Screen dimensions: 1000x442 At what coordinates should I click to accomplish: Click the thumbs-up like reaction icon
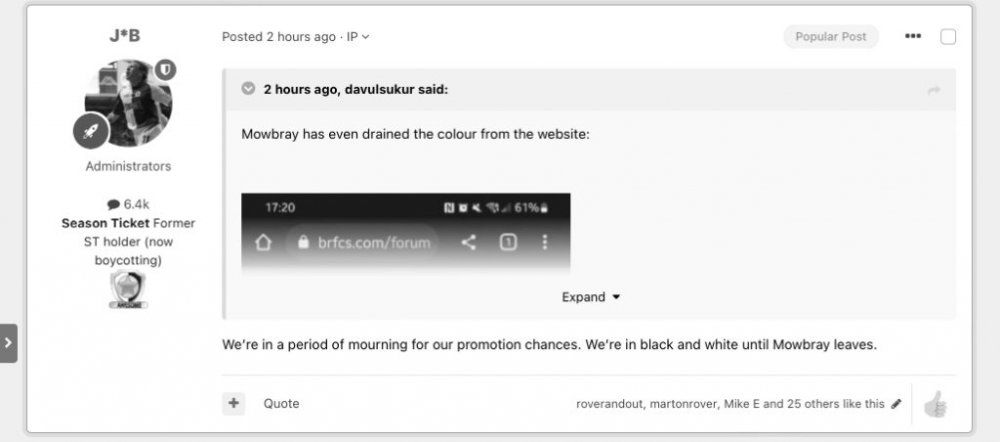coord(935,404)
